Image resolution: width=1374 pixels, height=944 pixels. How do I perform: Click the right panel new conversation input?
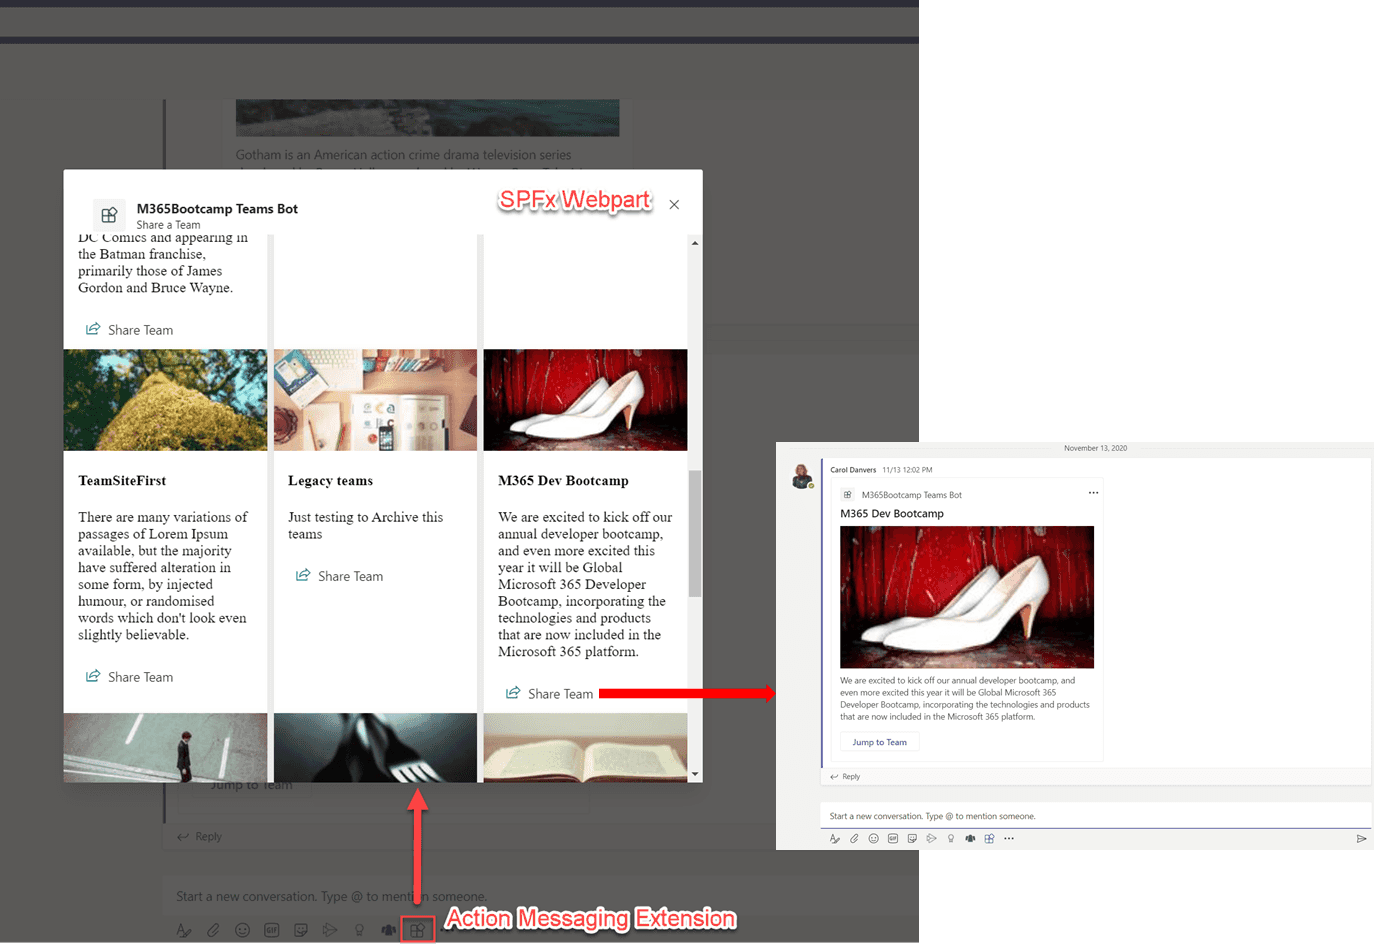(x=1095, y=816)
